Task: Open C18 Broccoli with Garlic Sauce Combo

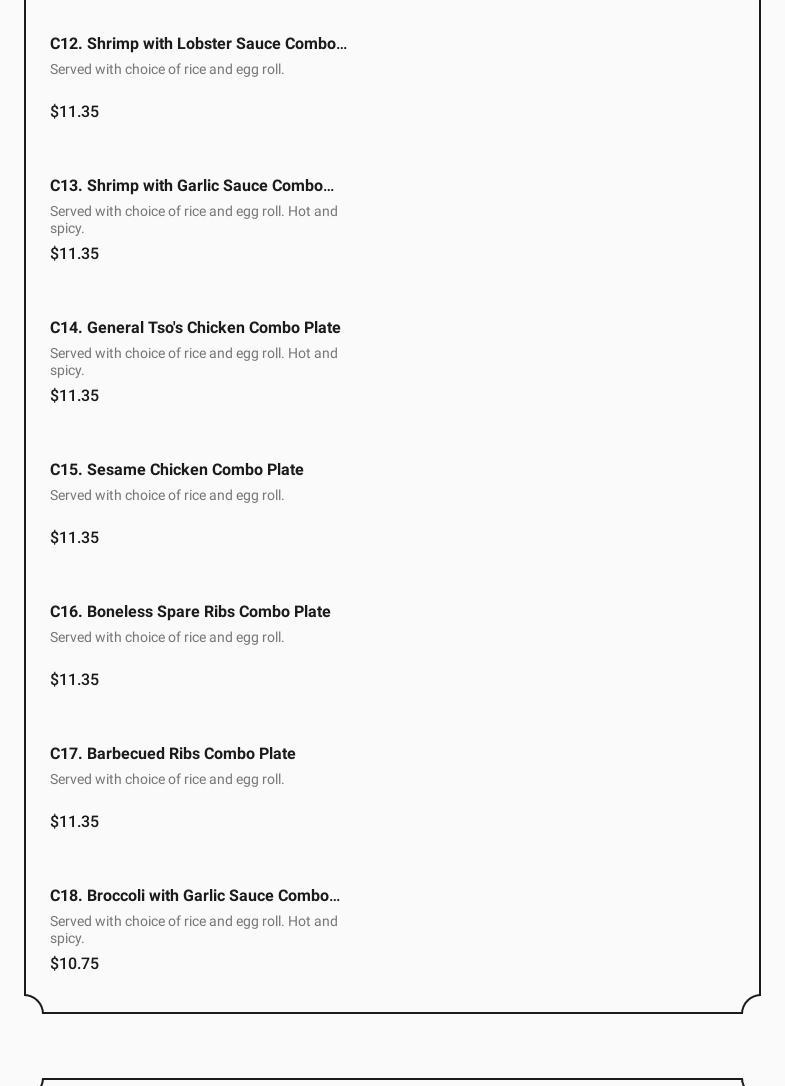Action: point(195,896)
